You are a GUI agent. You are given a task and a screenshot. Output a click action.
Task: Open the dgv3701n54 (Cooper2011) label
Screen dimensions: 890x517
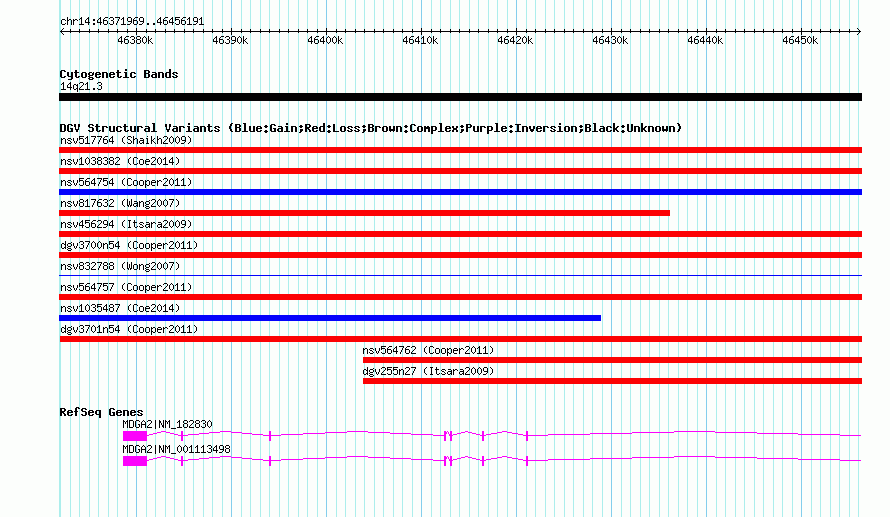coord(129,329)
